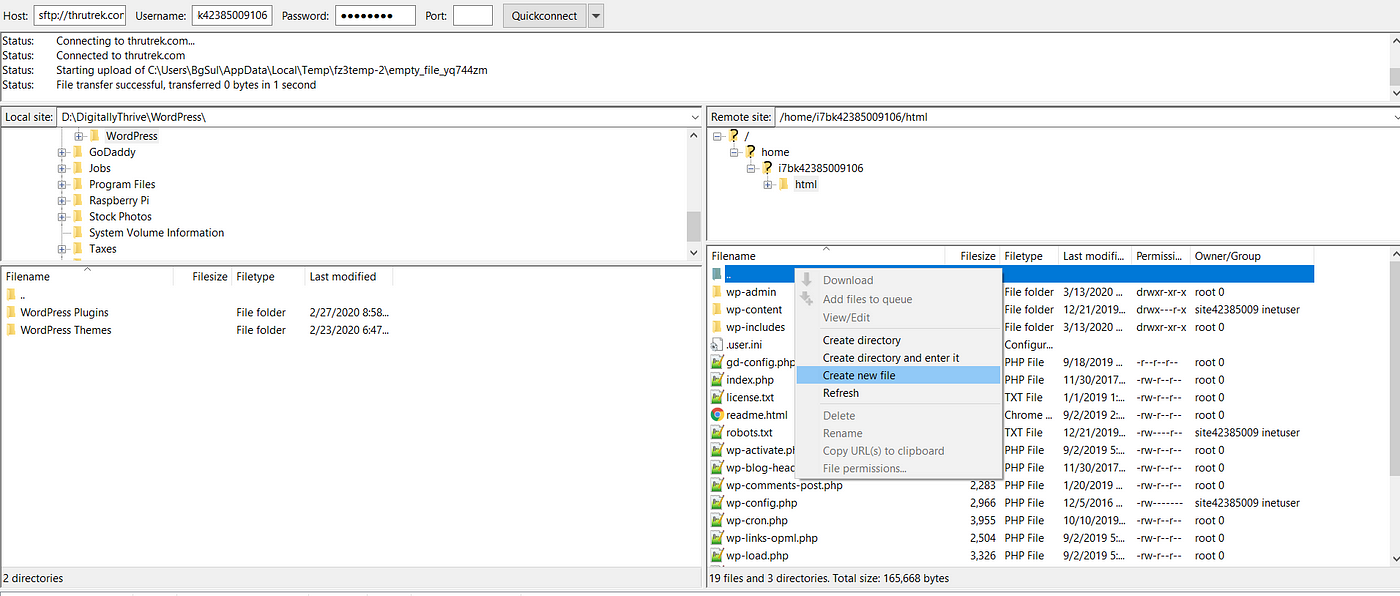
Task: Click File permissions in the context menu
Action: 864,468
